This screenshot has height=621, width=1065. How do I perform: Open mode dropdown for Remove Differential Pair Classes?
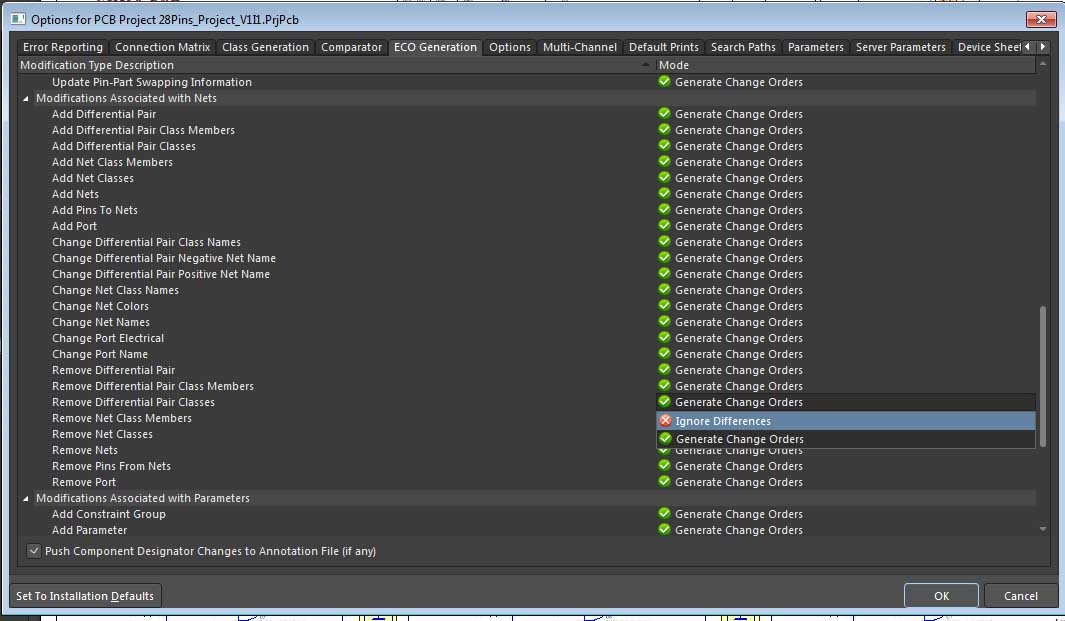click(845, 402)
